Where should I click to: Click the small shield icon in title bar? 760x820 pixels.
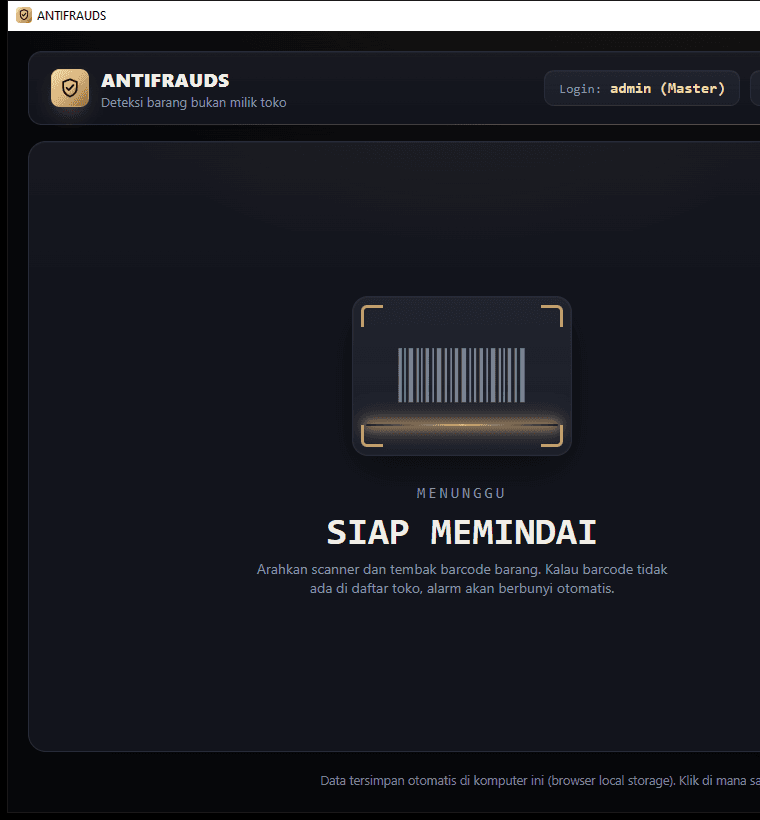coord(24,15)
